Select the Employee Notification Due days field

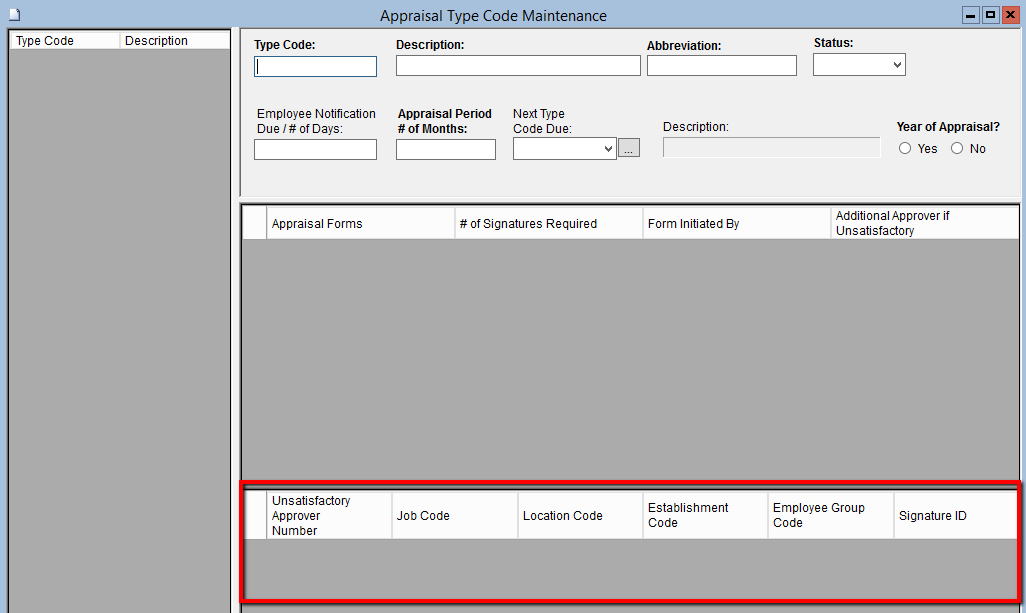(315, 150)
